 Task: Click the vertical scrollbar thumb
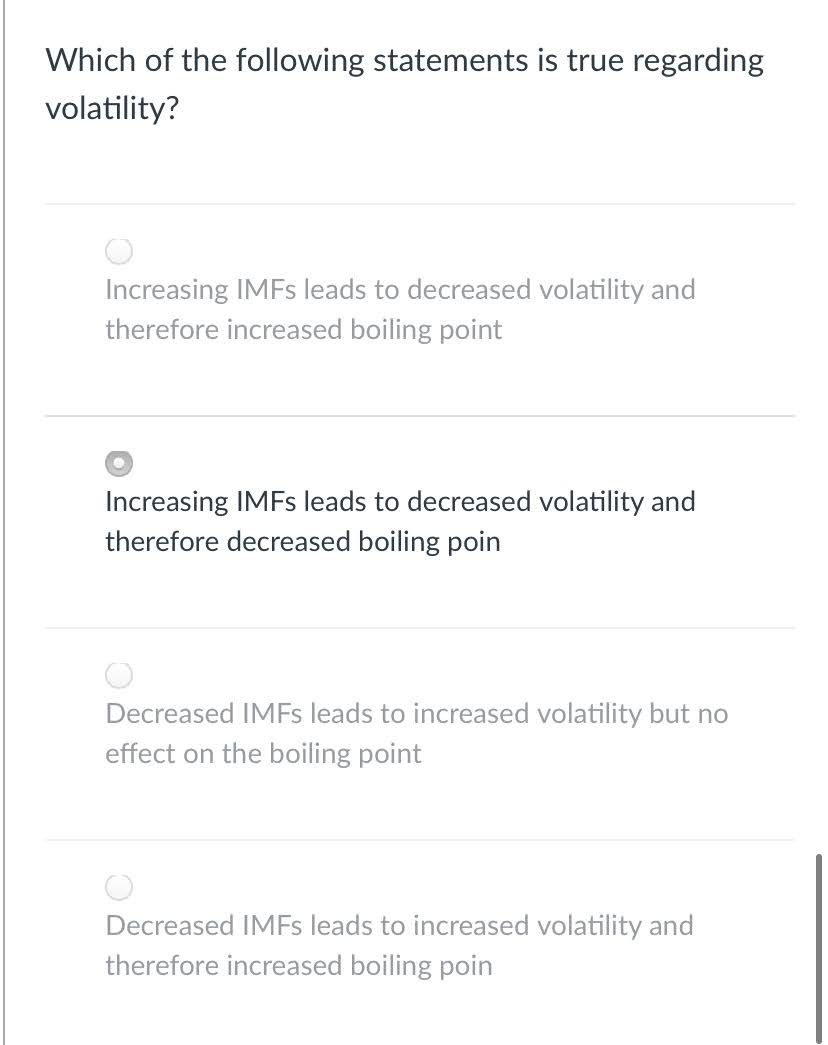click(x=818, y=947)
